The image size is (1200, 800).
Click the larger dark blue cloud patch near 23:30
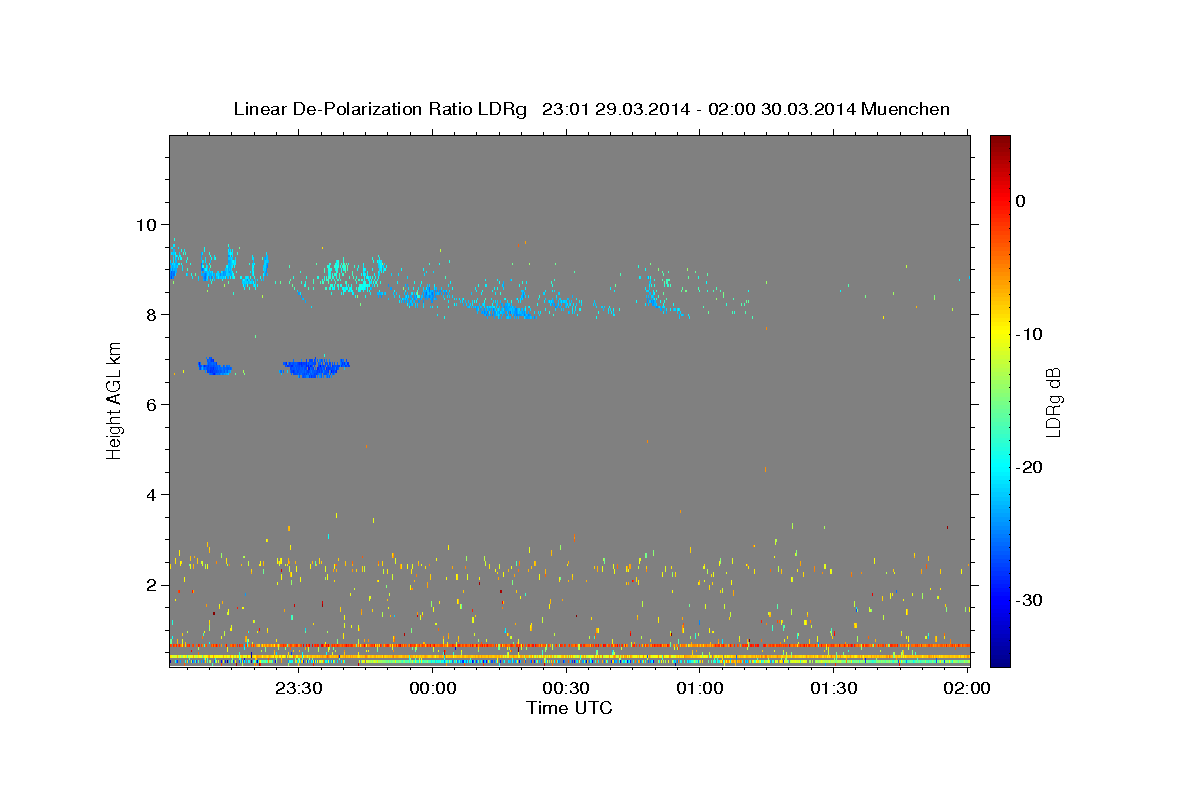pos(316,367)
